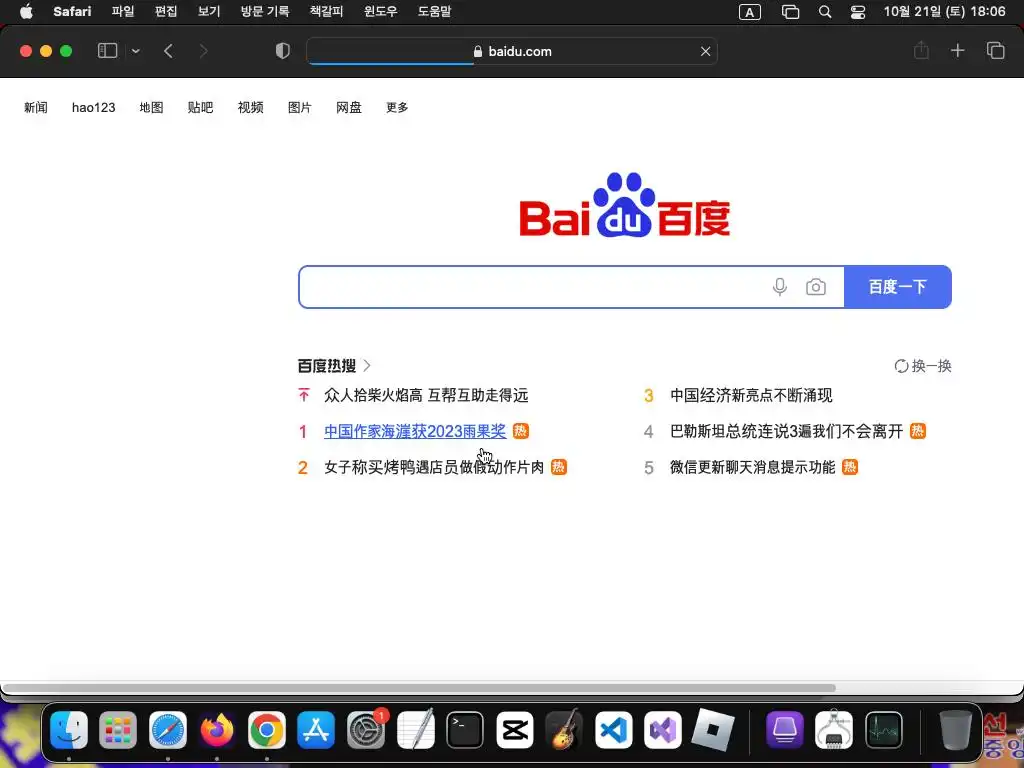Launch Roblox from the Dock
This screenshot has height=768, width=1024.
(712, 729)
